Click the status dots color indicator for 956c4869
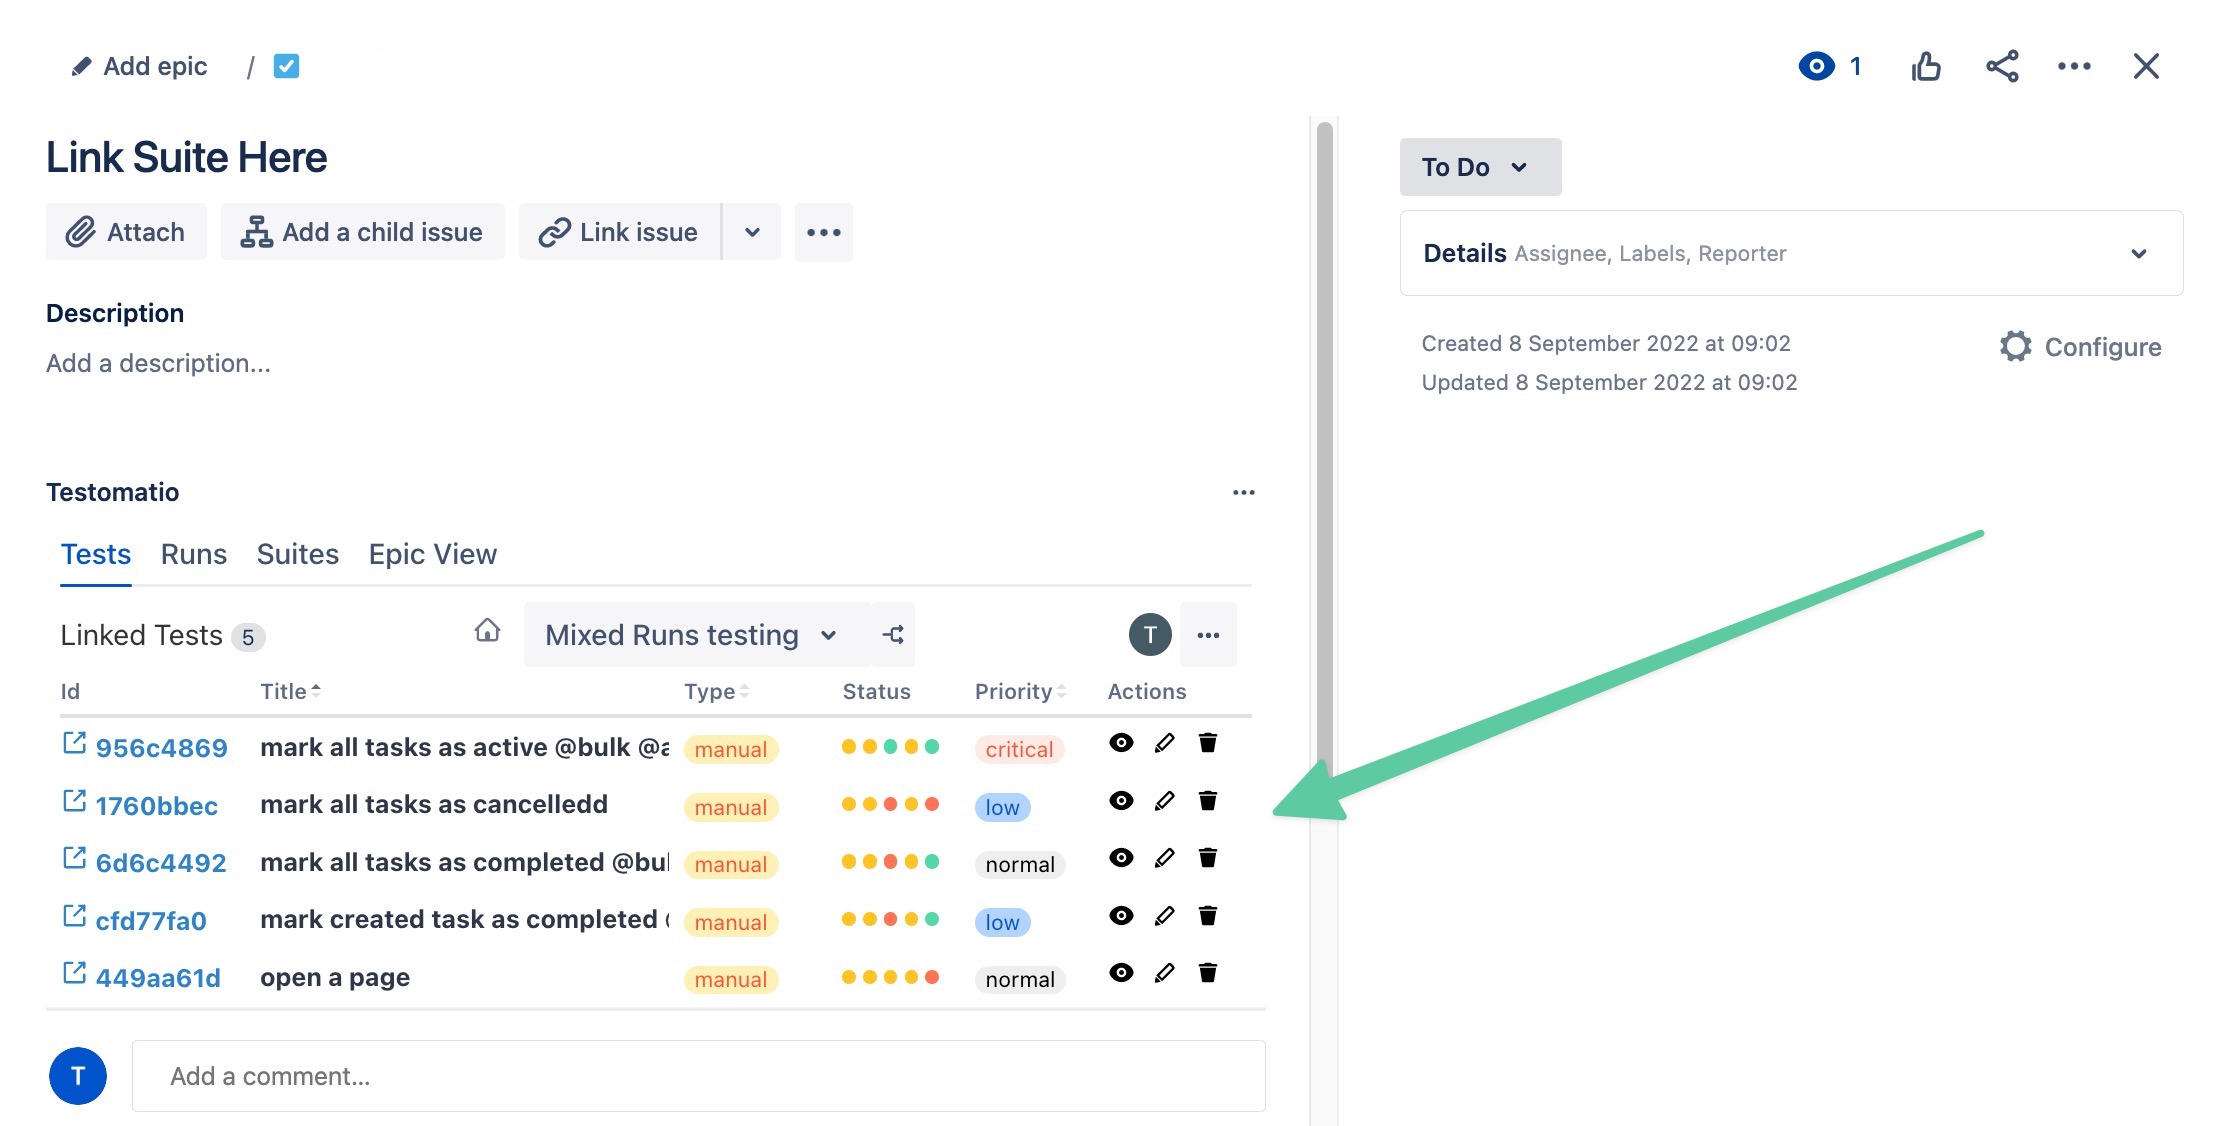 (x=889, y=745)
